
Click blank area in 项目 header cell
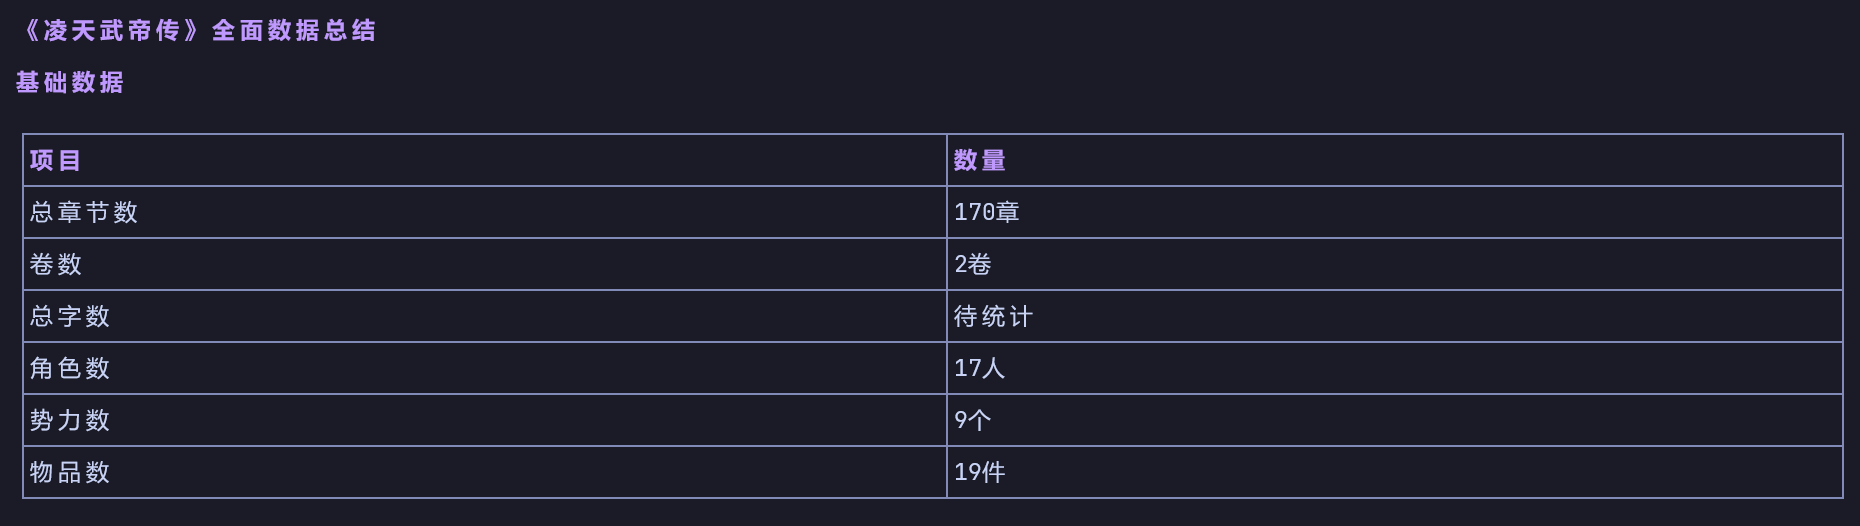click(510, 160)
